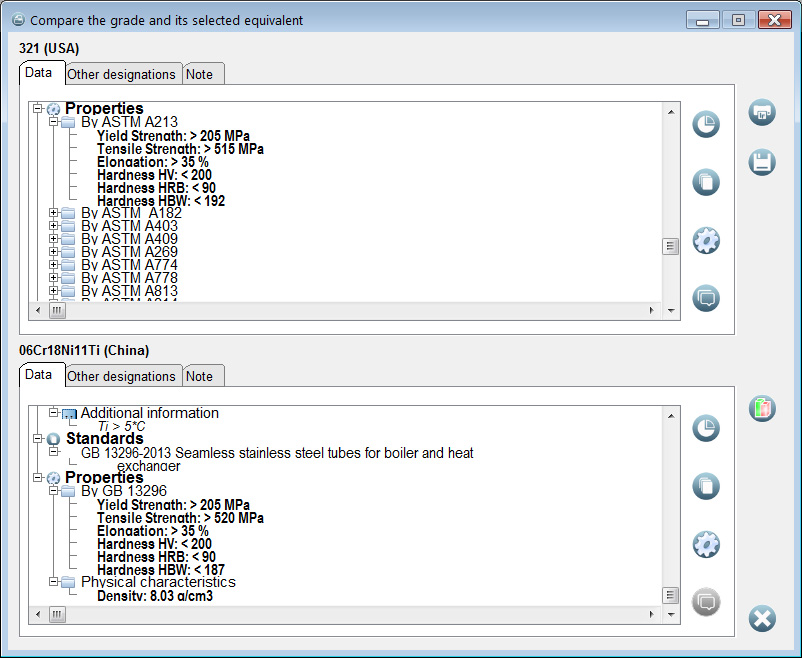Open Other designations tab for 06Cr18Ni11Ti

[x=122, y=376]
